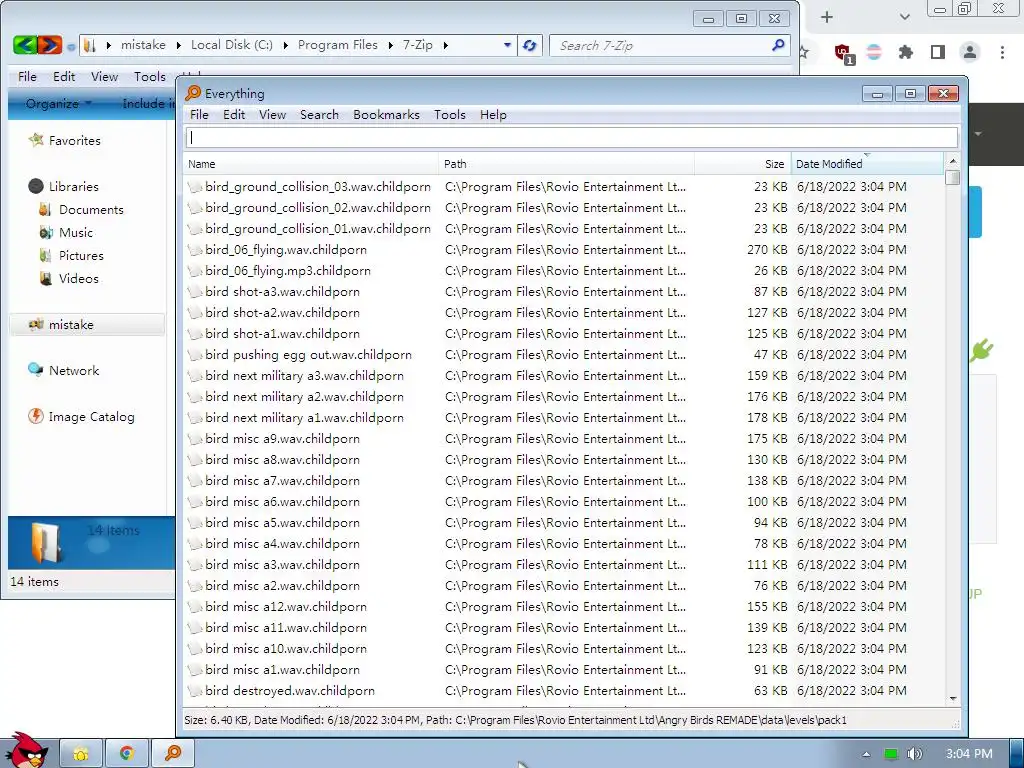This screenshot has height=768, width=1024.
Task: Sort results by Name column header
Action: pyautogui.click(x=311, y=164)
